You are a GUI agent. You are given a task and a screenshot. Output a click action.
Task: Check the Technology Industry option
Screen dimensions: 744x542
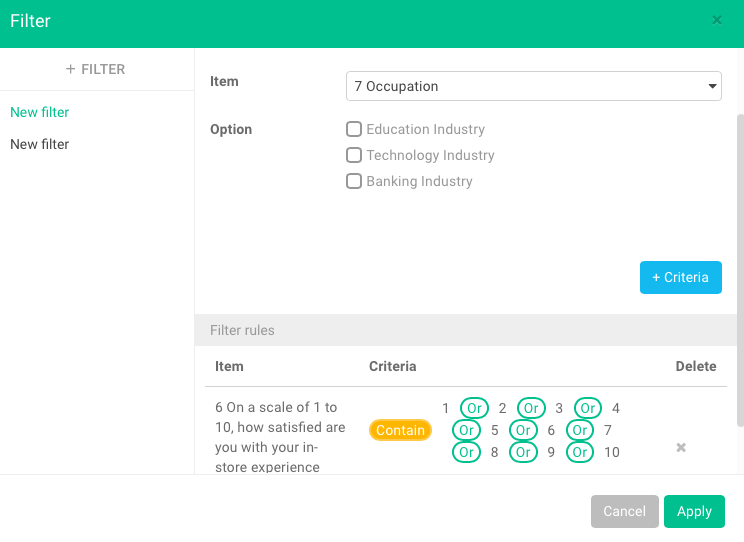354,155
